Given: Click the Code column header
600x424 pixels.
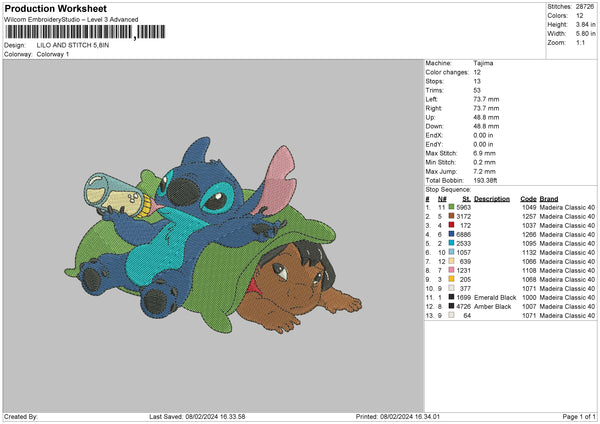Looking at the screenshot, I should coord(528,199).
